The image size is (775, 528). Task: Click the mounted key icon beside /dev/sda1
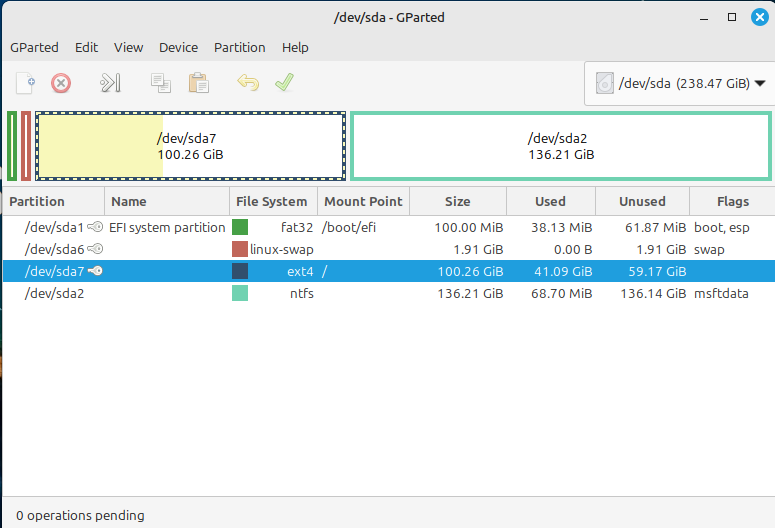click(95, 227)
